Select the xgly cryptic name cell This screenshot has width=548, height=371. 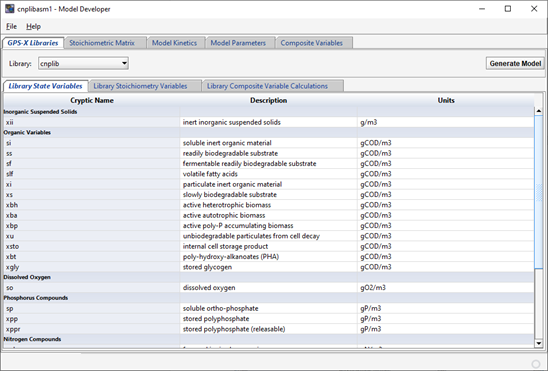[x=92, y=267]
